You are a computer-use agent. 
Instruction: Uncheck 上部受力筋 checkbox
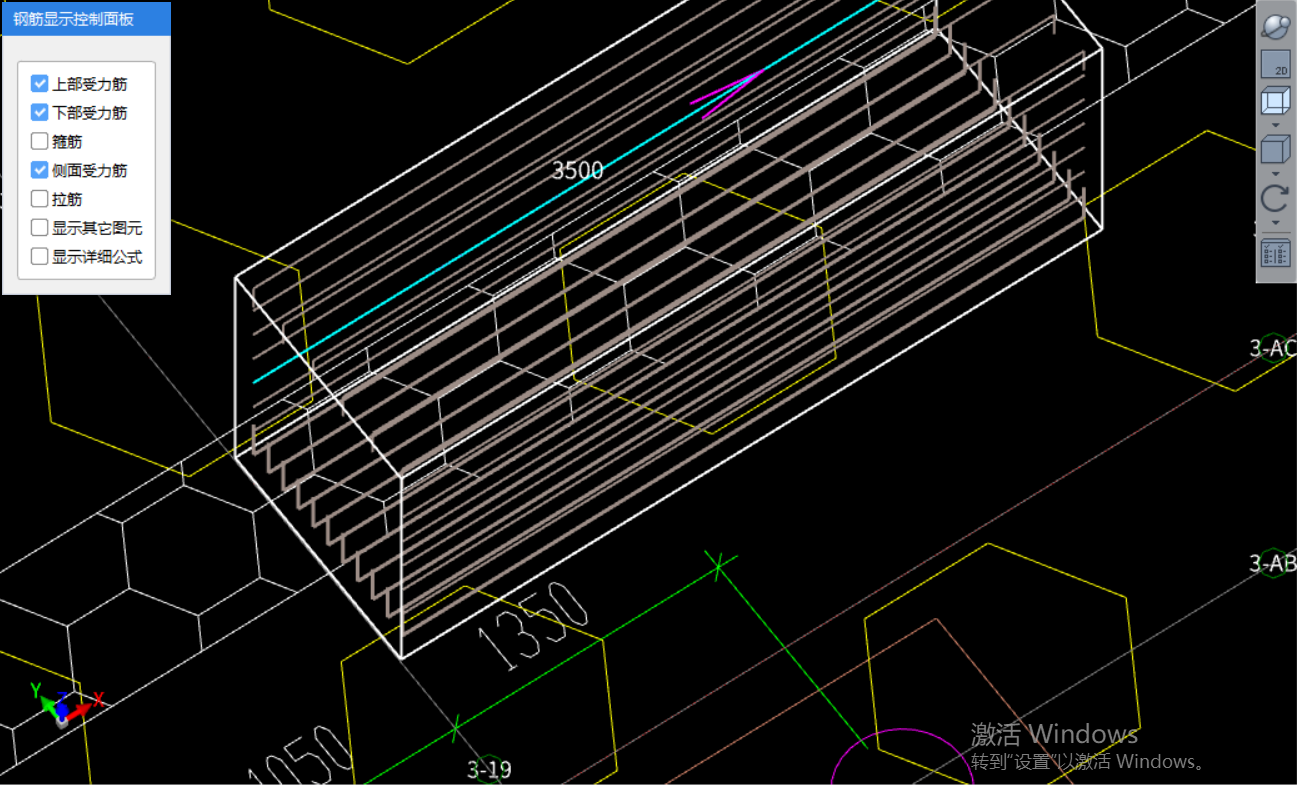[x=40, y=84]
